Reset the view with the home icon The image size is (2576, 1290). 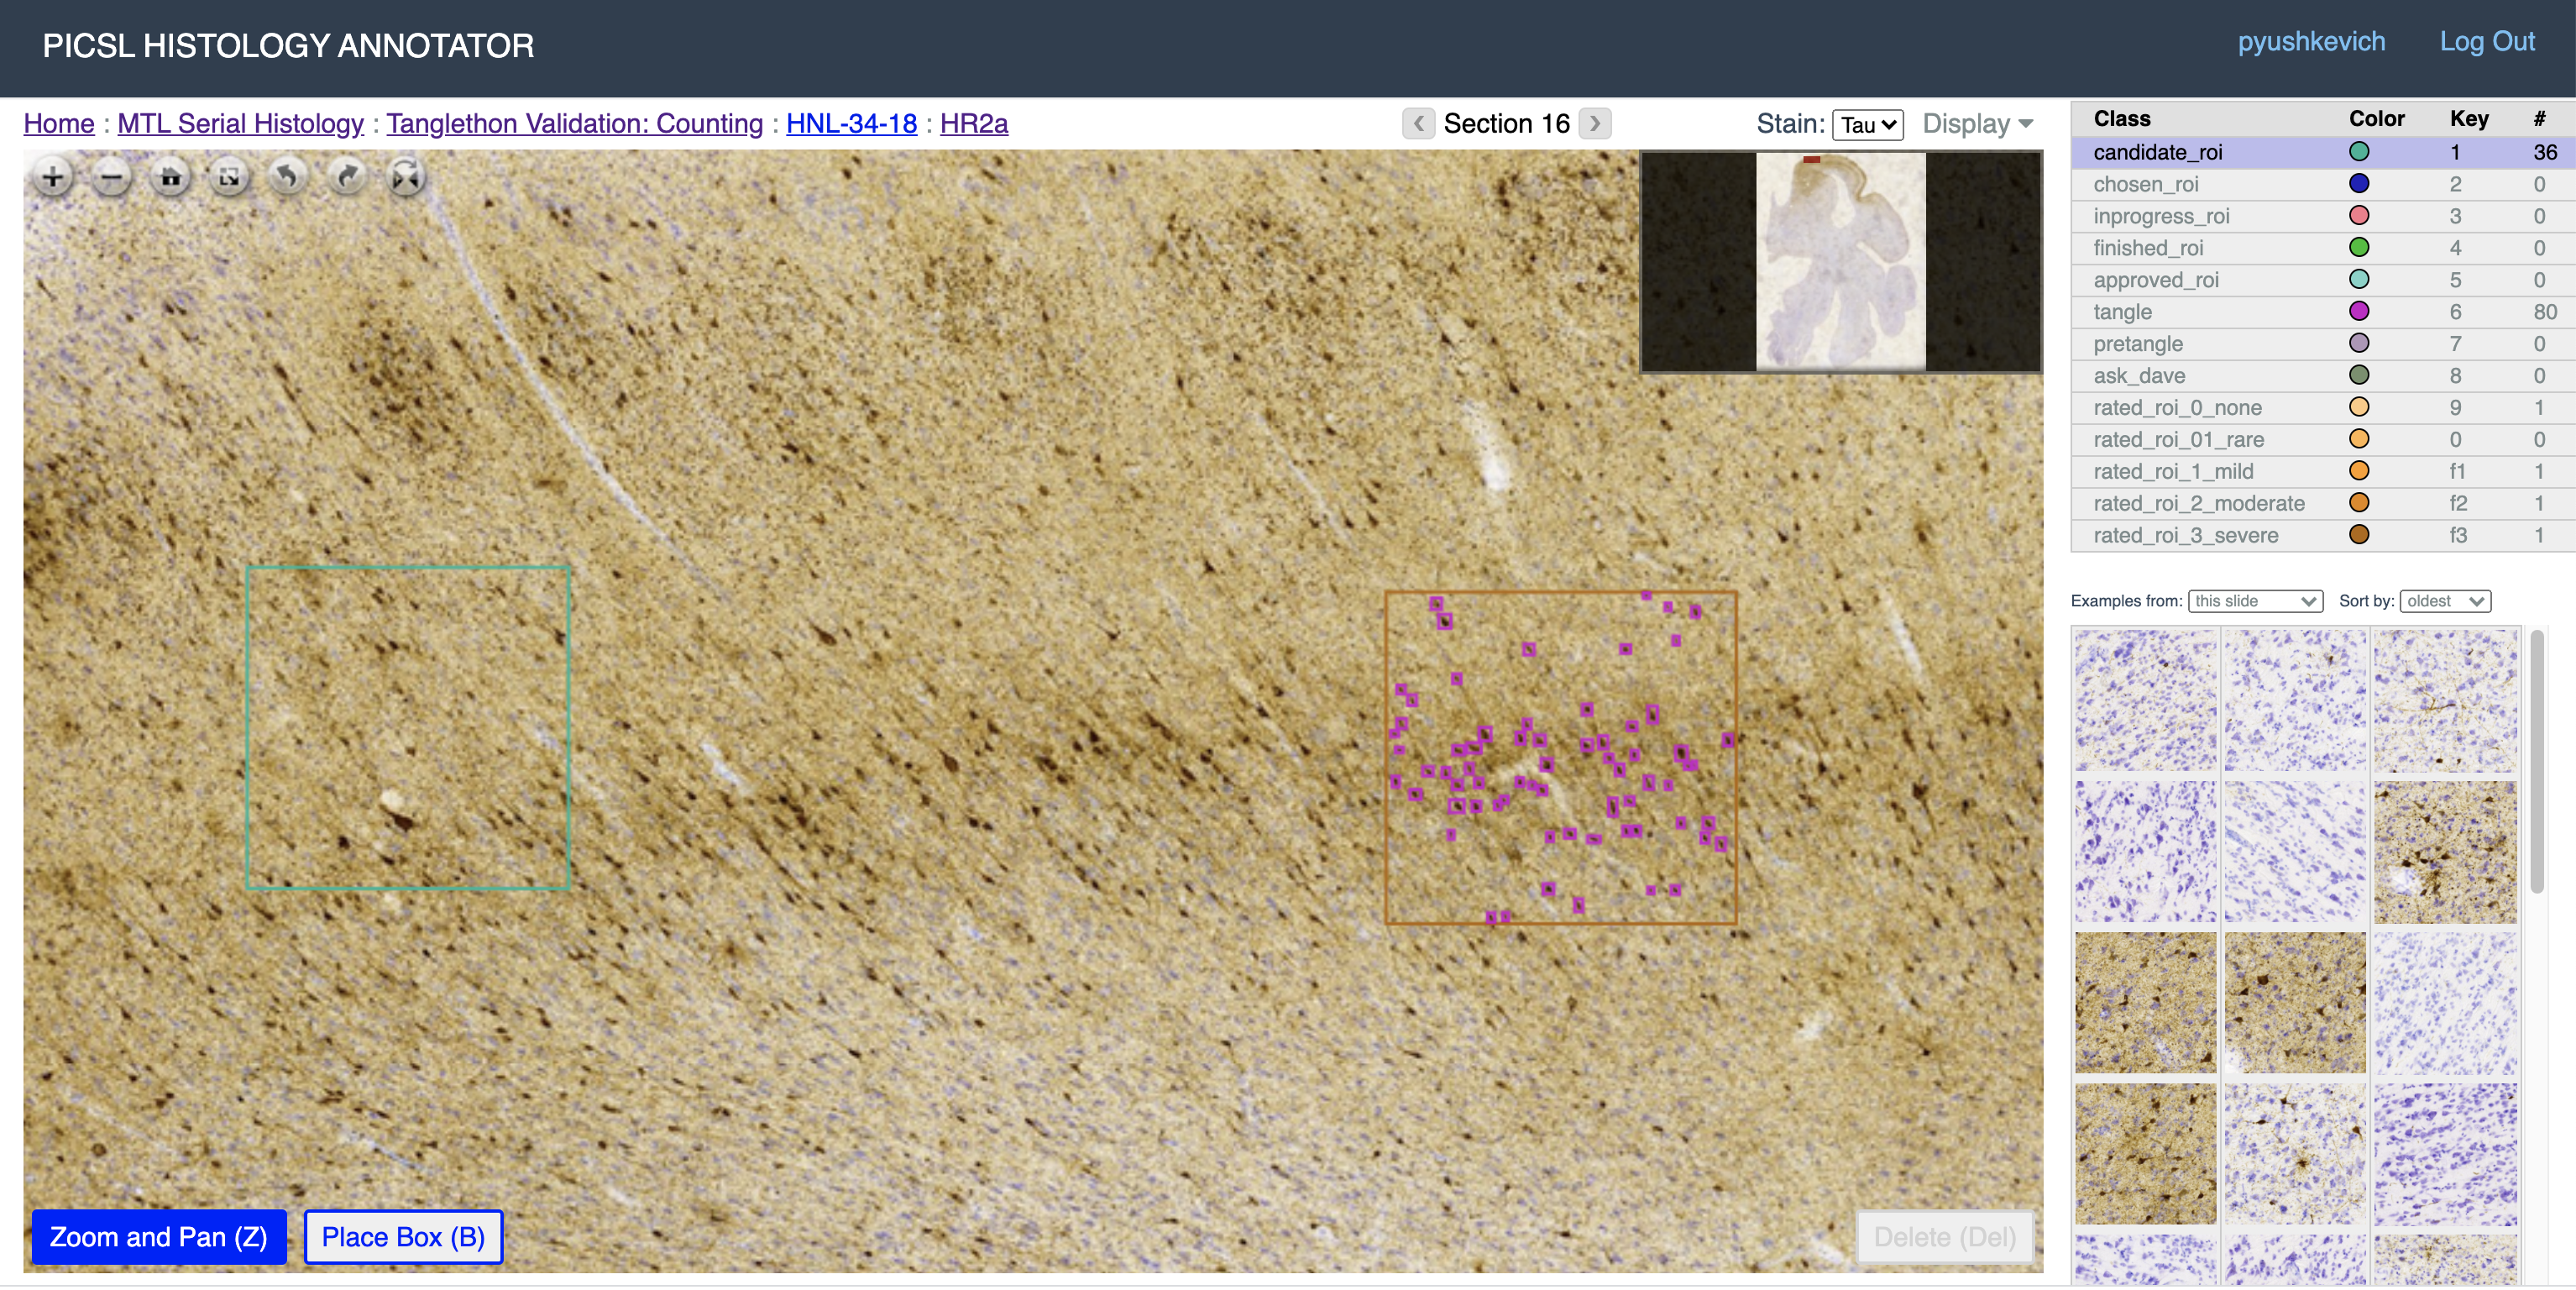click(x=171, y=178)
